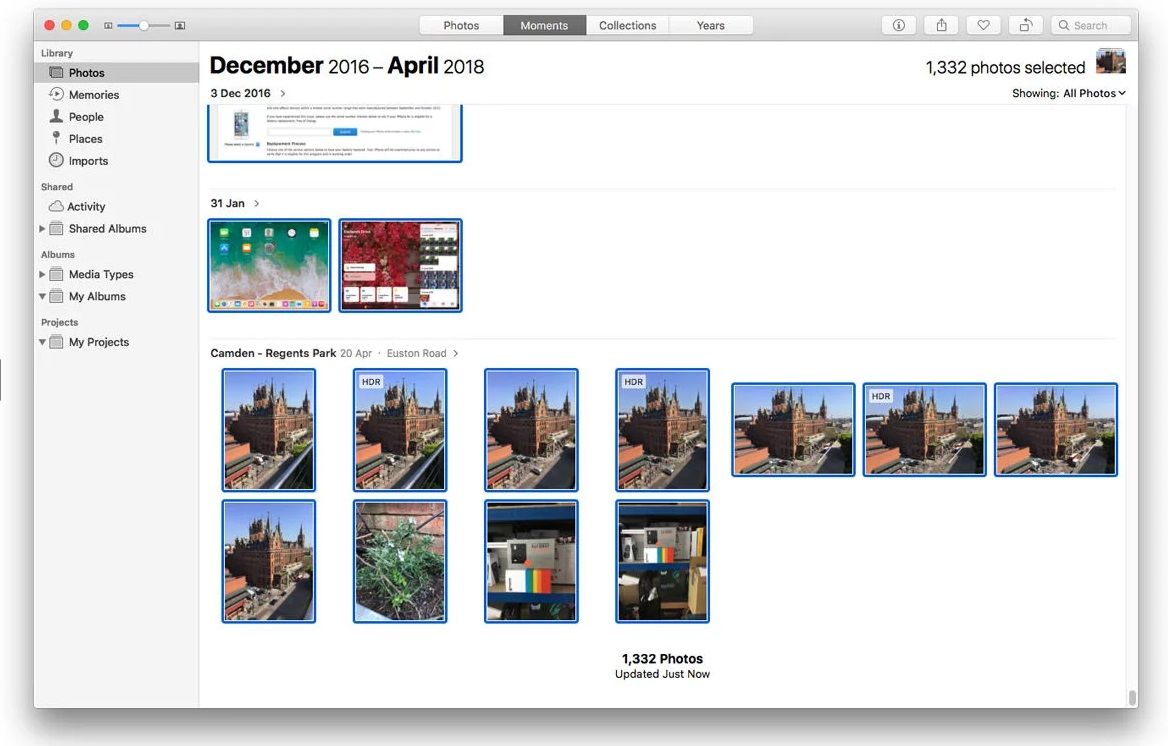
Task: Open the Memories icon in sidebar
Action: point(56,94)
